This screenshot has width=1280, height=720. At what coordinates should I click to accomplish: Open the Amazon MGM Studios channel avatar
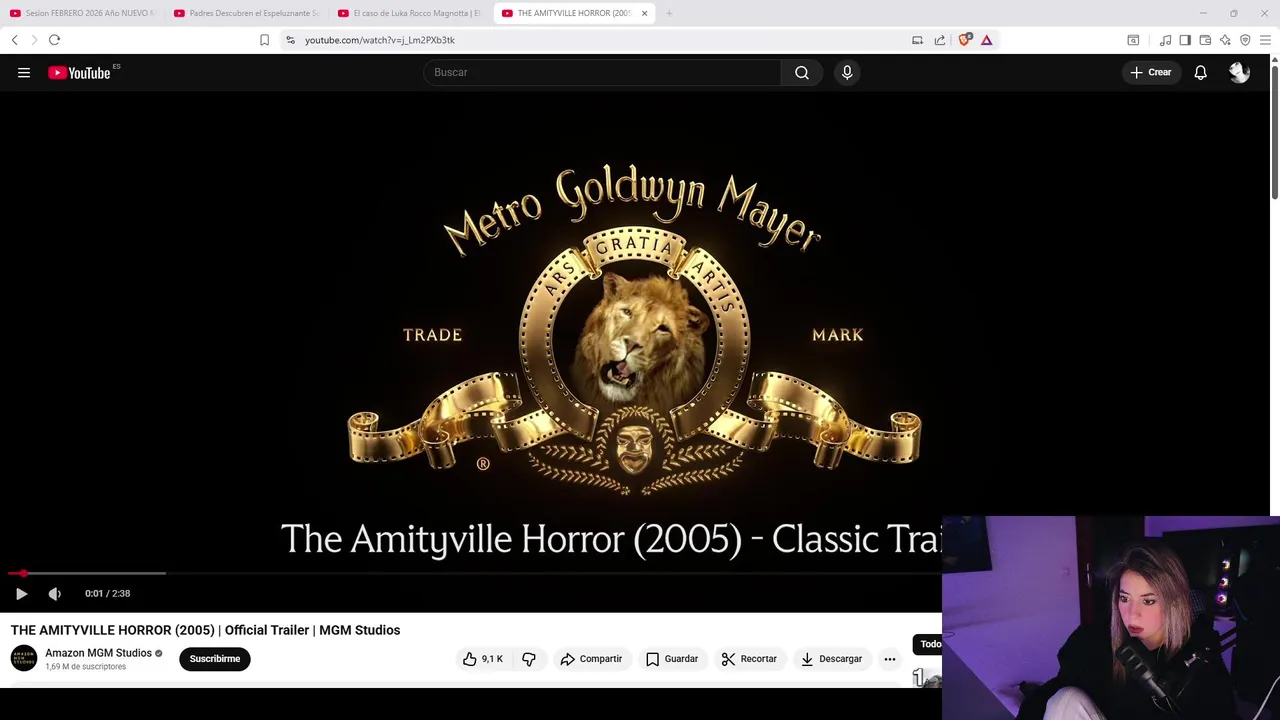coord(23,658)
